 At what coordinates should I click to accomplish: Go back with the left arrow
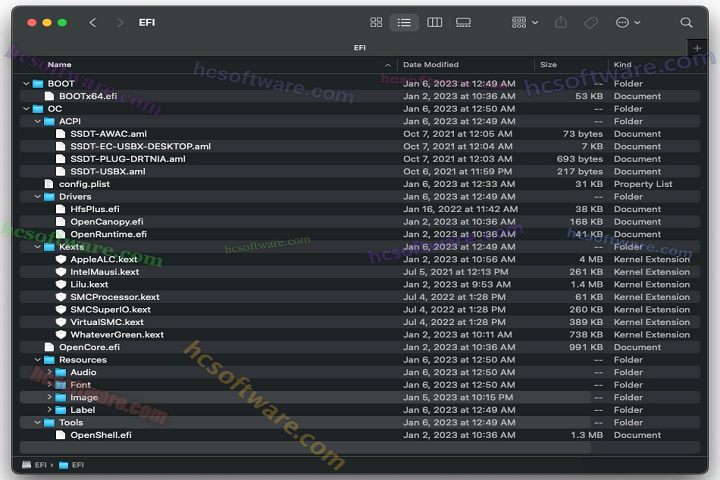coord(93,22)
